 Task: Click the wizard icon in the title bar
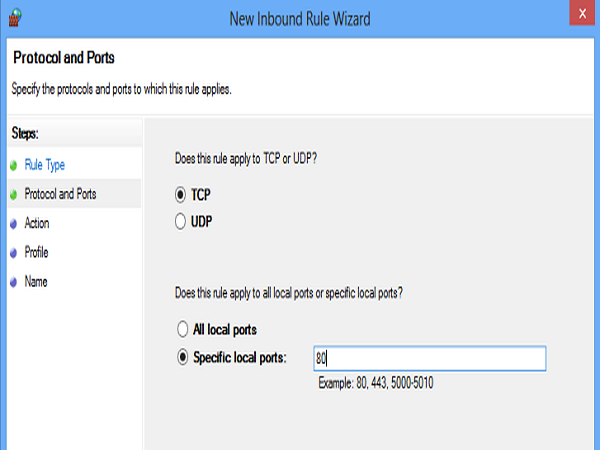pyautogui.click(x=12, y=16)
